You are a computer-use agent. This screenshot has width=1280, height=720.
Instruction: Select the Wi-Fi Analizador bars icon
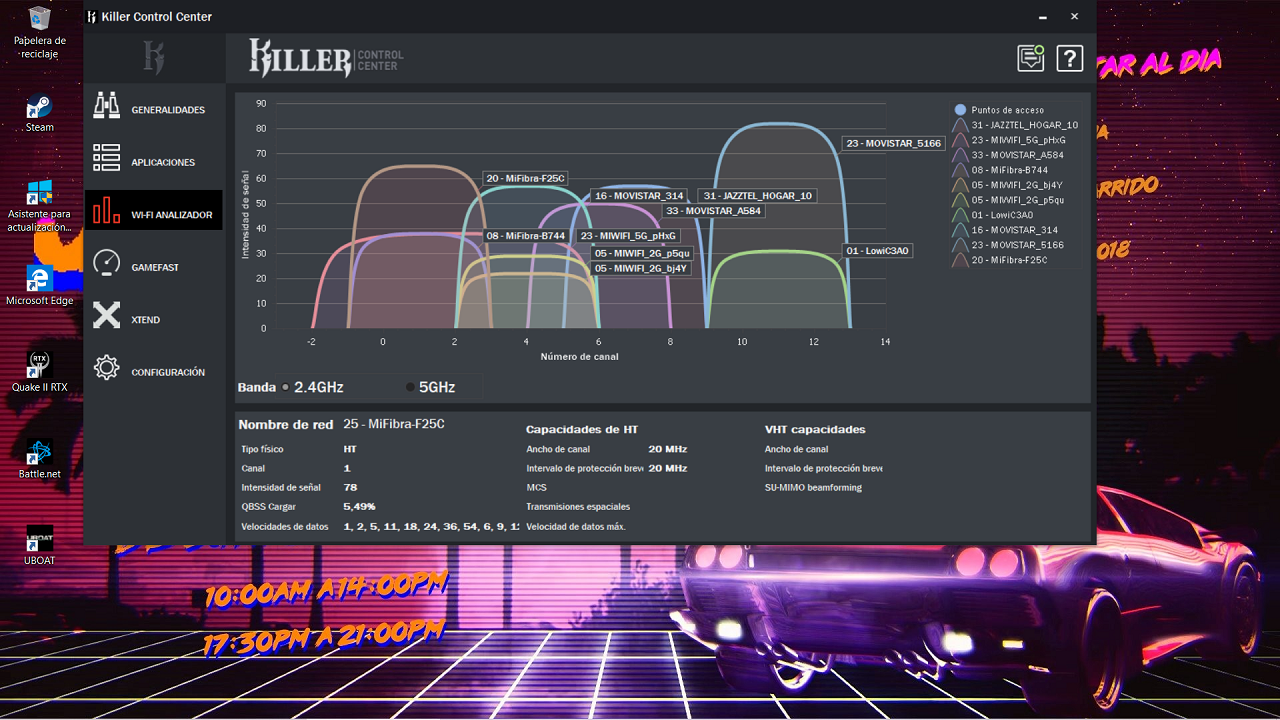[107, 211]
